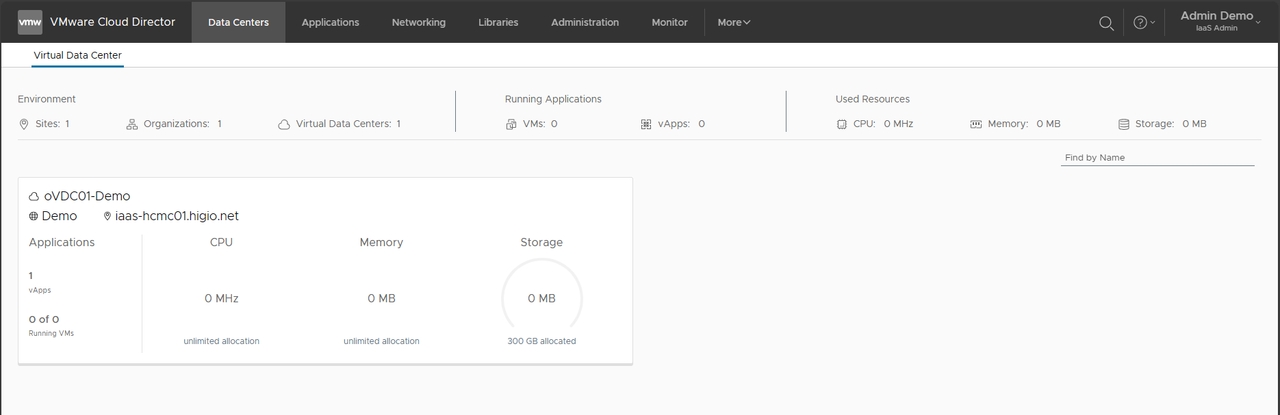This screenshot has width=1280, height=415.
Task: Click the Virtual Data Centers cloud icon
Action: pyautogui.click(x=284, y=124)
